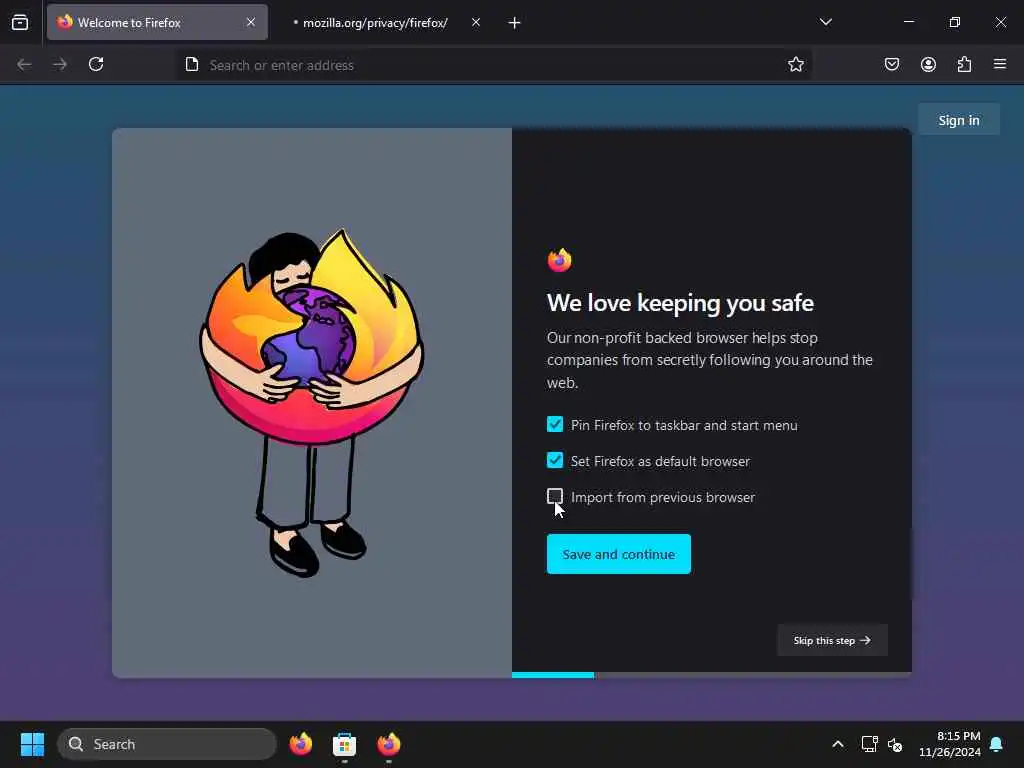Restore down the Firefox window
The image size is (1024, 768).
pyautogui.click(x=955, y=22)
